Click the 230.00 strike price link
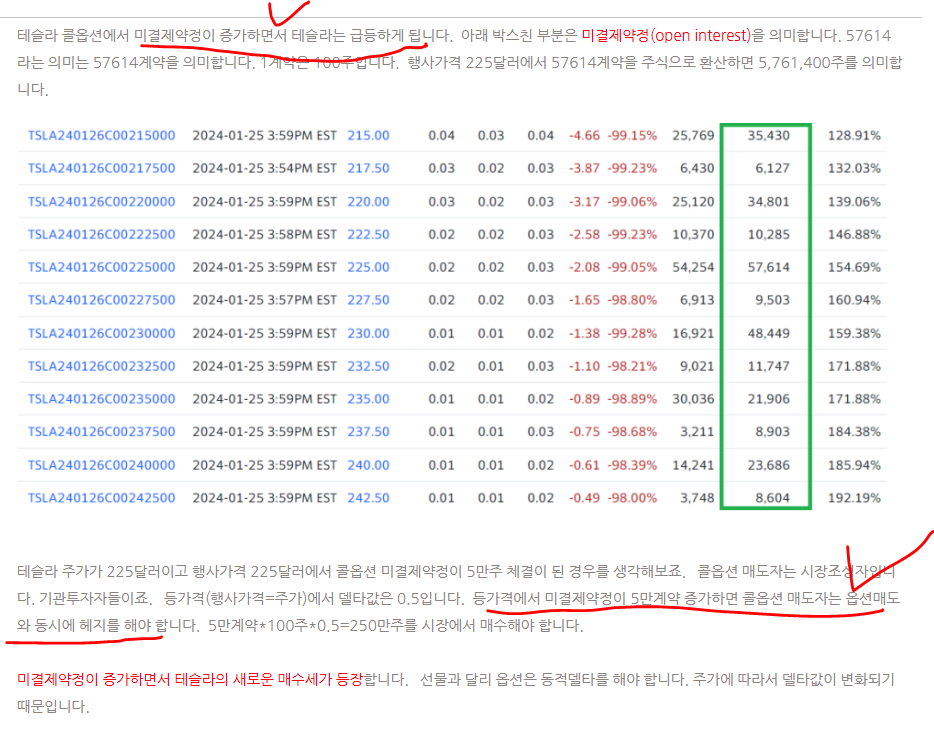The width and height of the screenshot is (934, 743). [x=369, y=334]
